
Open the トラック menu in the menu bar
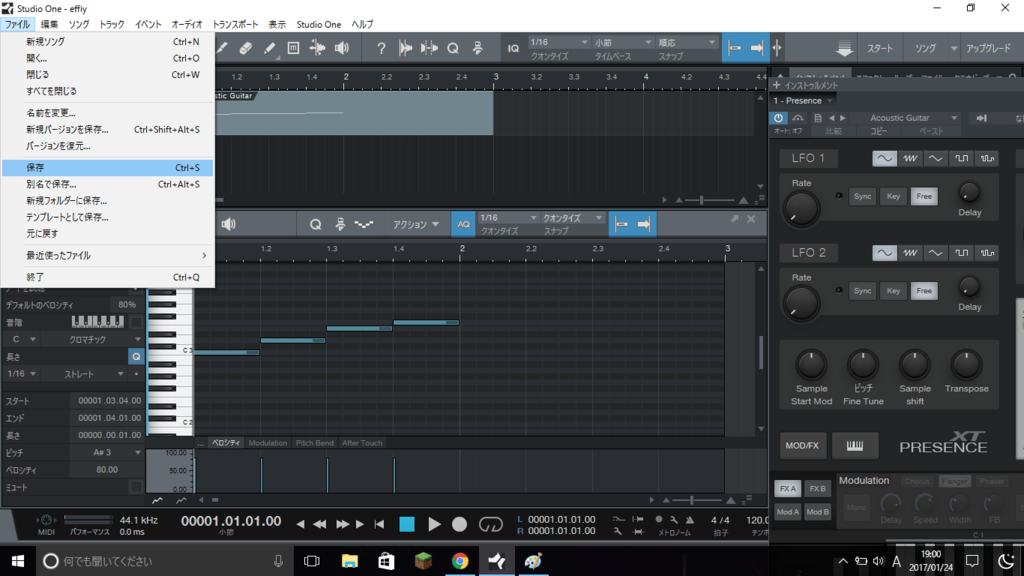click(x=112, y=24)
